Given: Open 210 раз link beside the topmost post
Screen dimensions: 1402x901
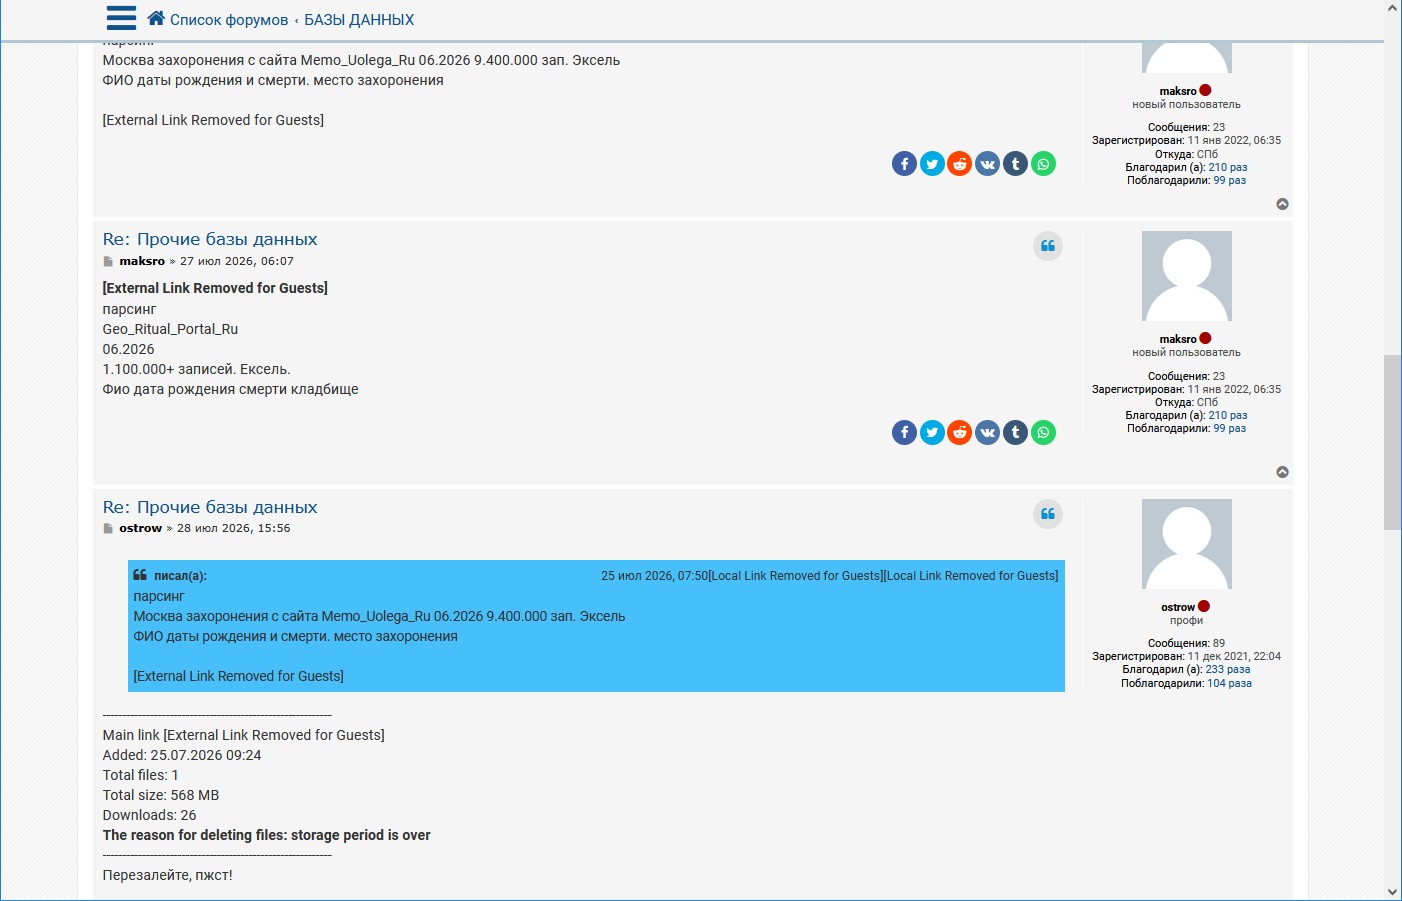Looking at the screenshot, I should [1228, 168].
